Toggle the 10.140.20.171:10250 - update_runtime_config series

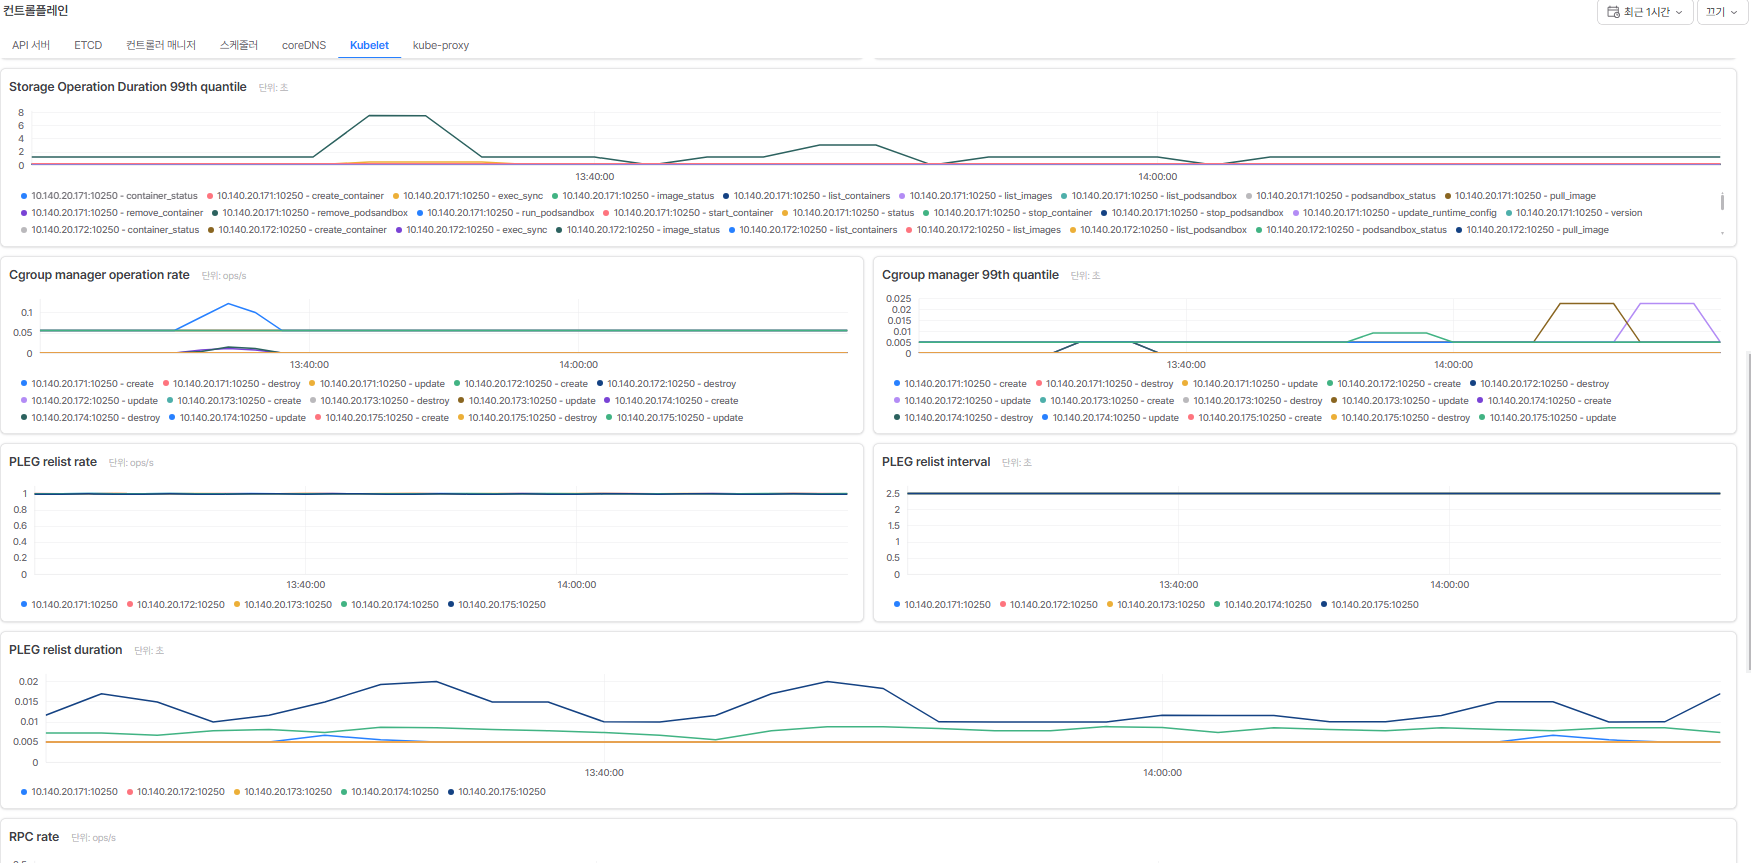pyautogui.click(x=1395, y=213)
